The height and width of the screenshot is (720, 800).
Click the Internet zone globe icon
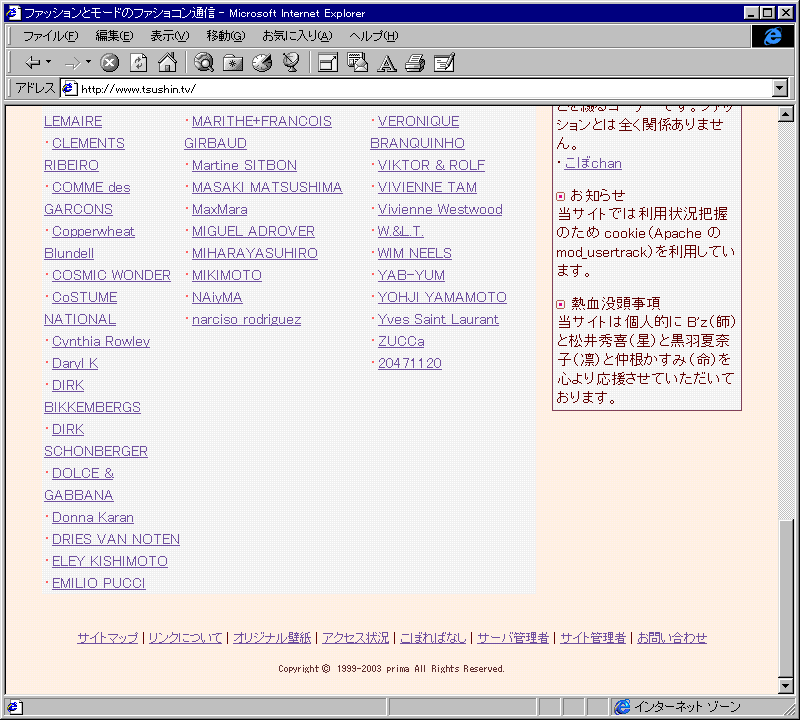(622, 707)
